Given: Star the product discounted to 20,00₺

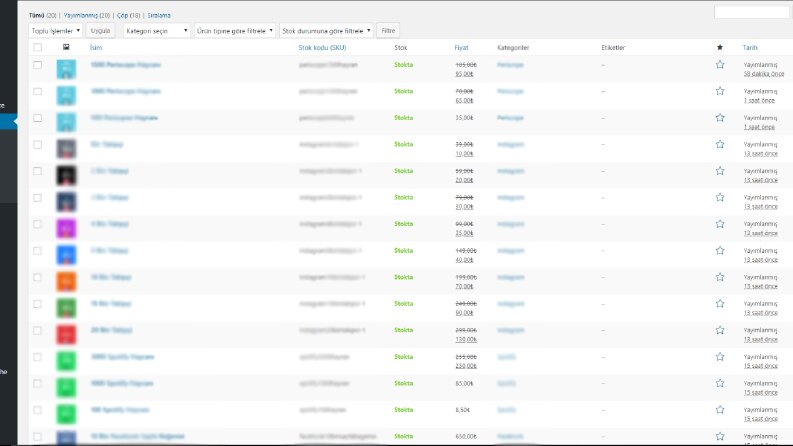Looking at the screenshot, I should (x=720, y=171).
